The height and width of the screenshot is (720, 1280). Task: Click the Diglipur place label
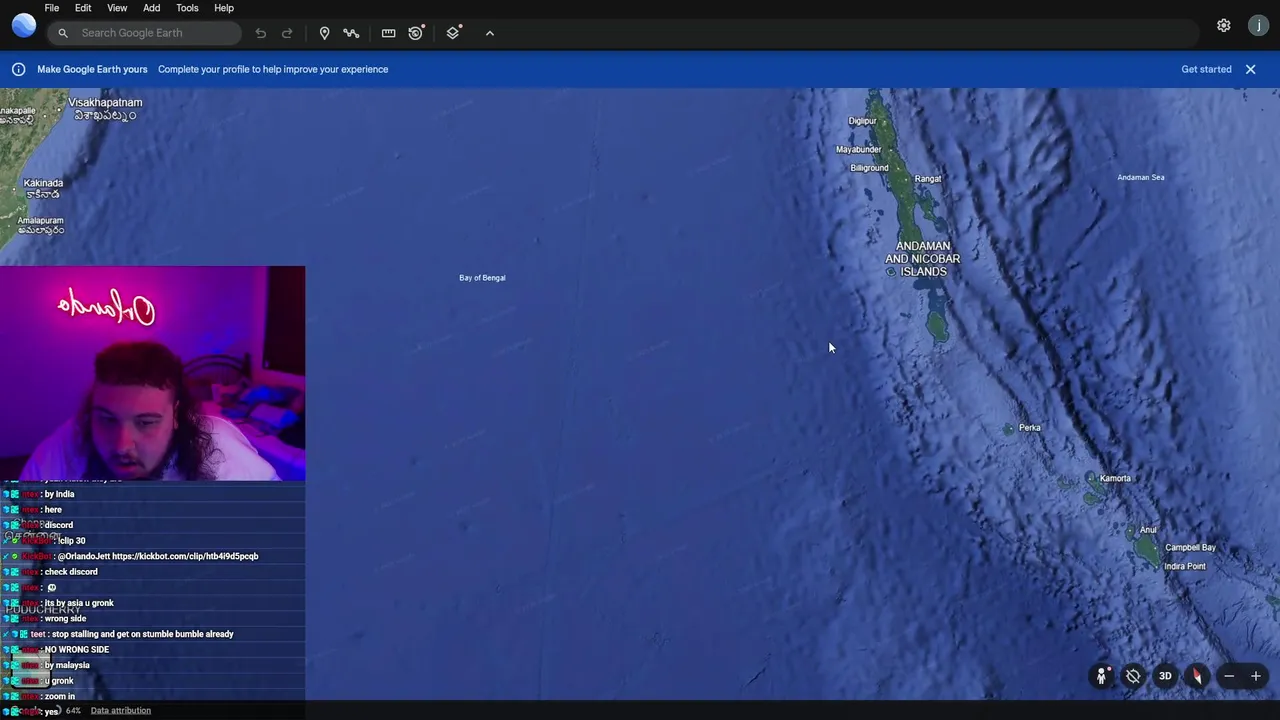click(862, 121)
